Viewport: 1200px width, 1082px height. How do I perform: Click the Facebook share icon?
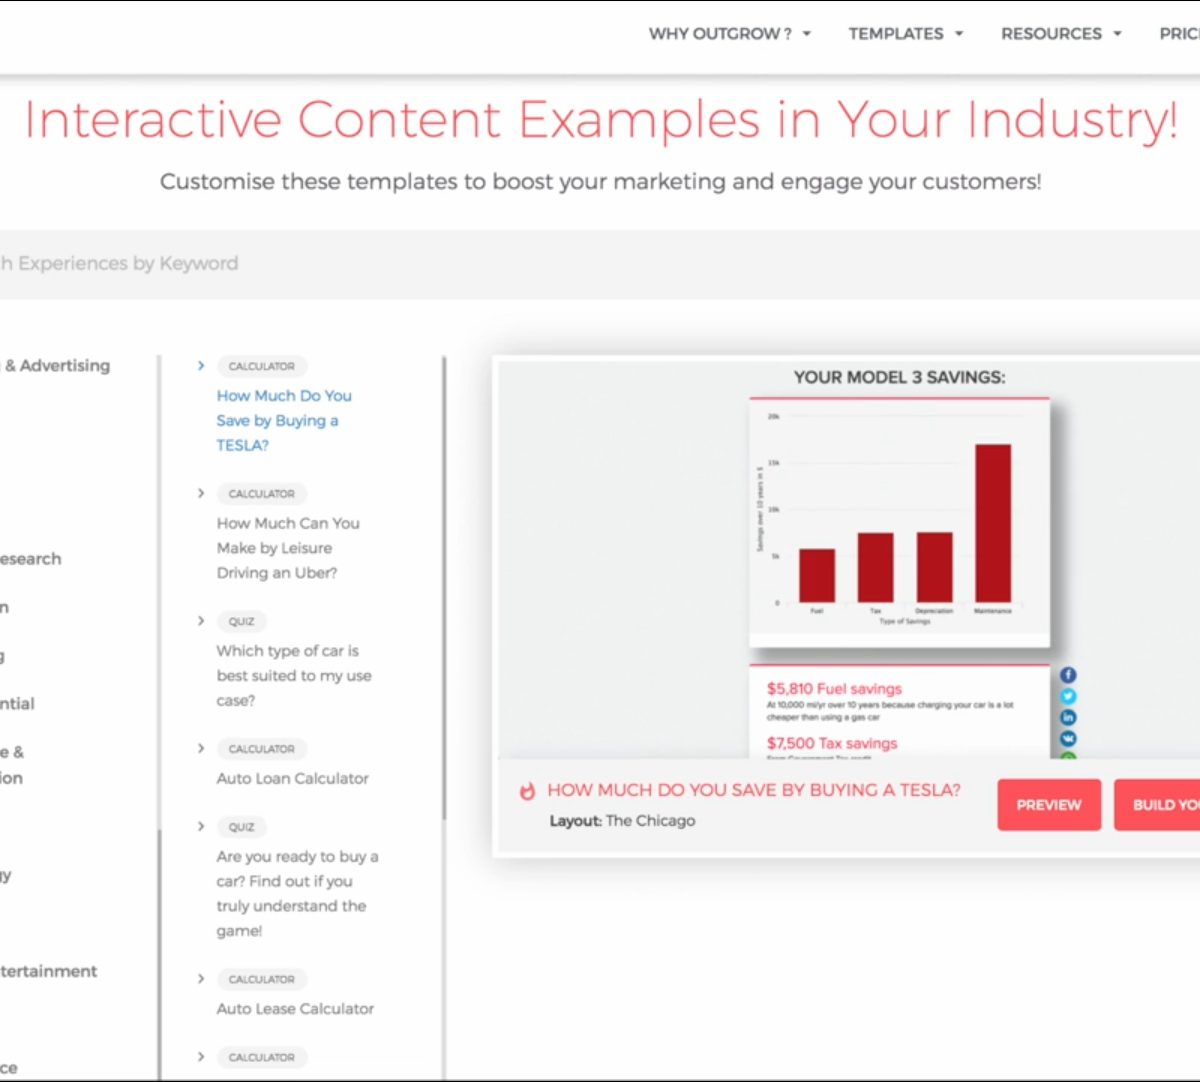[1068, 675]
